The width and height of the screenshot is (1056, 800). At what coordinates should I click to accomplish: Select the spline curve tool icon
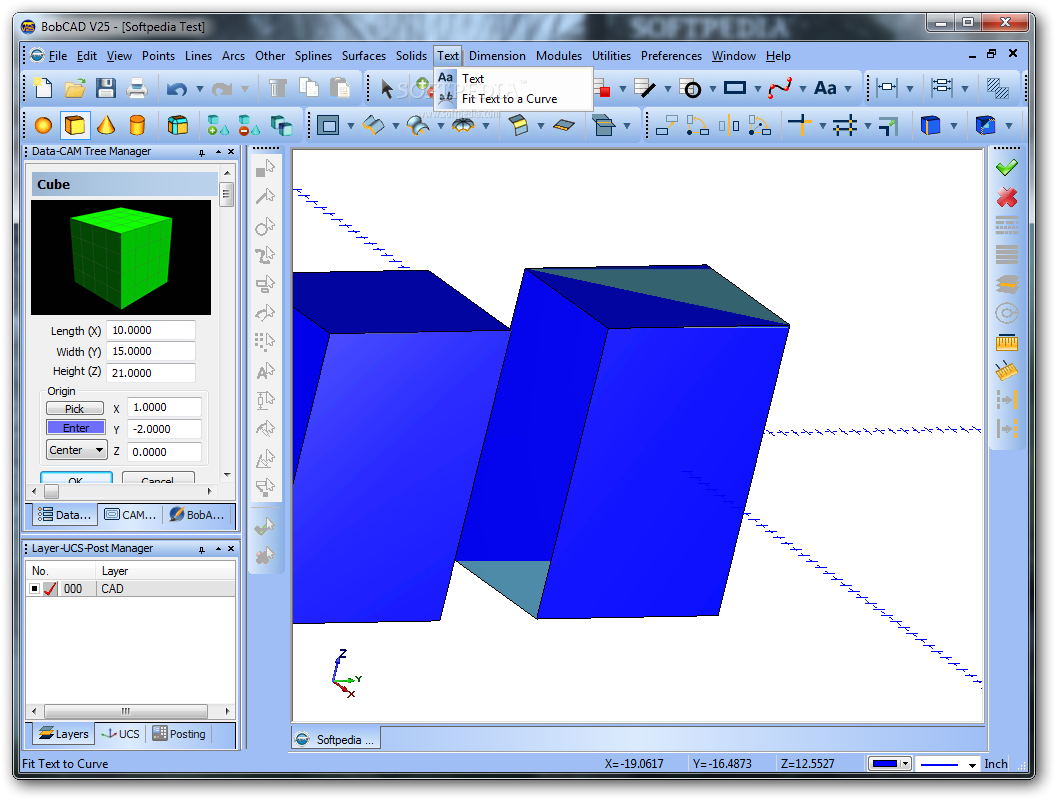[779, 88]
